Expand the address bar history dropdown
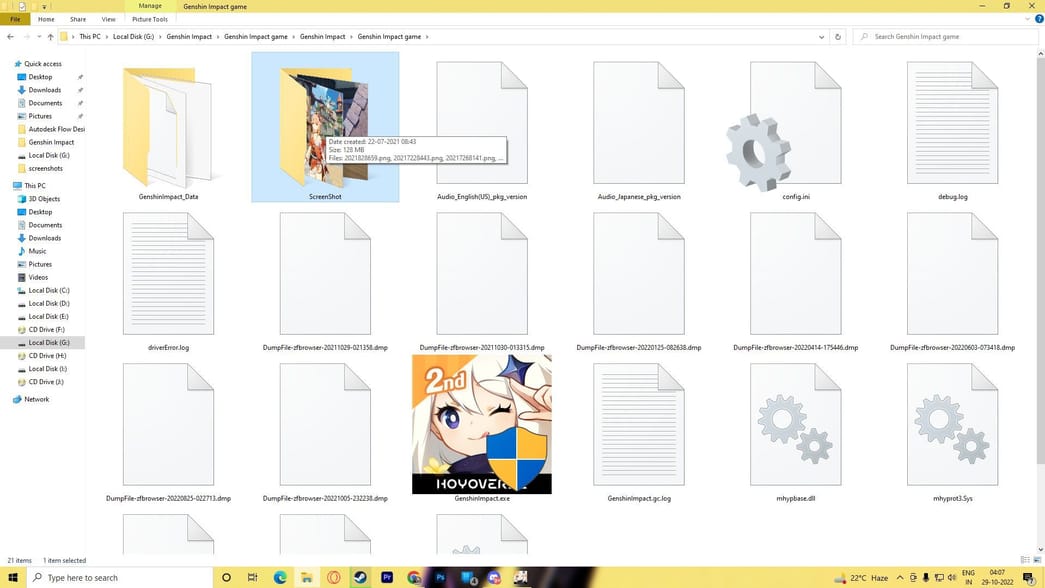Viewport: 1045px width, 588px height. (821, 36)
